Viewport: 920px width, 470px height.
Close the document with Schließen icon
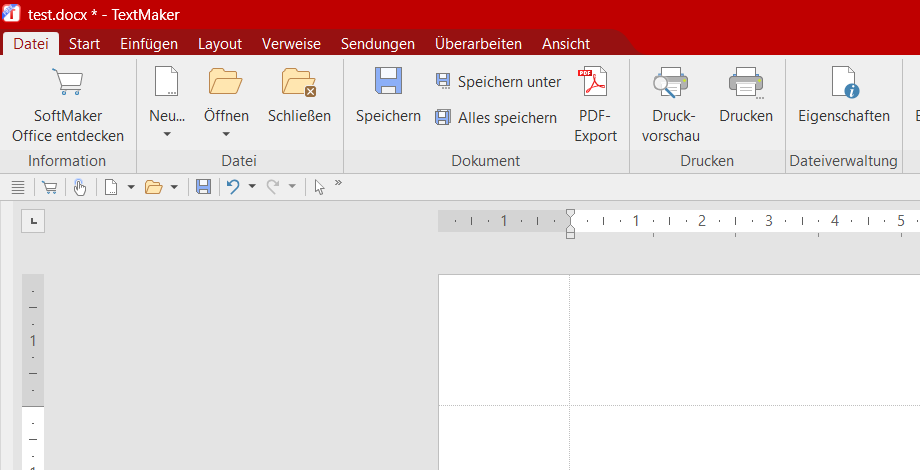coord(299,82)
